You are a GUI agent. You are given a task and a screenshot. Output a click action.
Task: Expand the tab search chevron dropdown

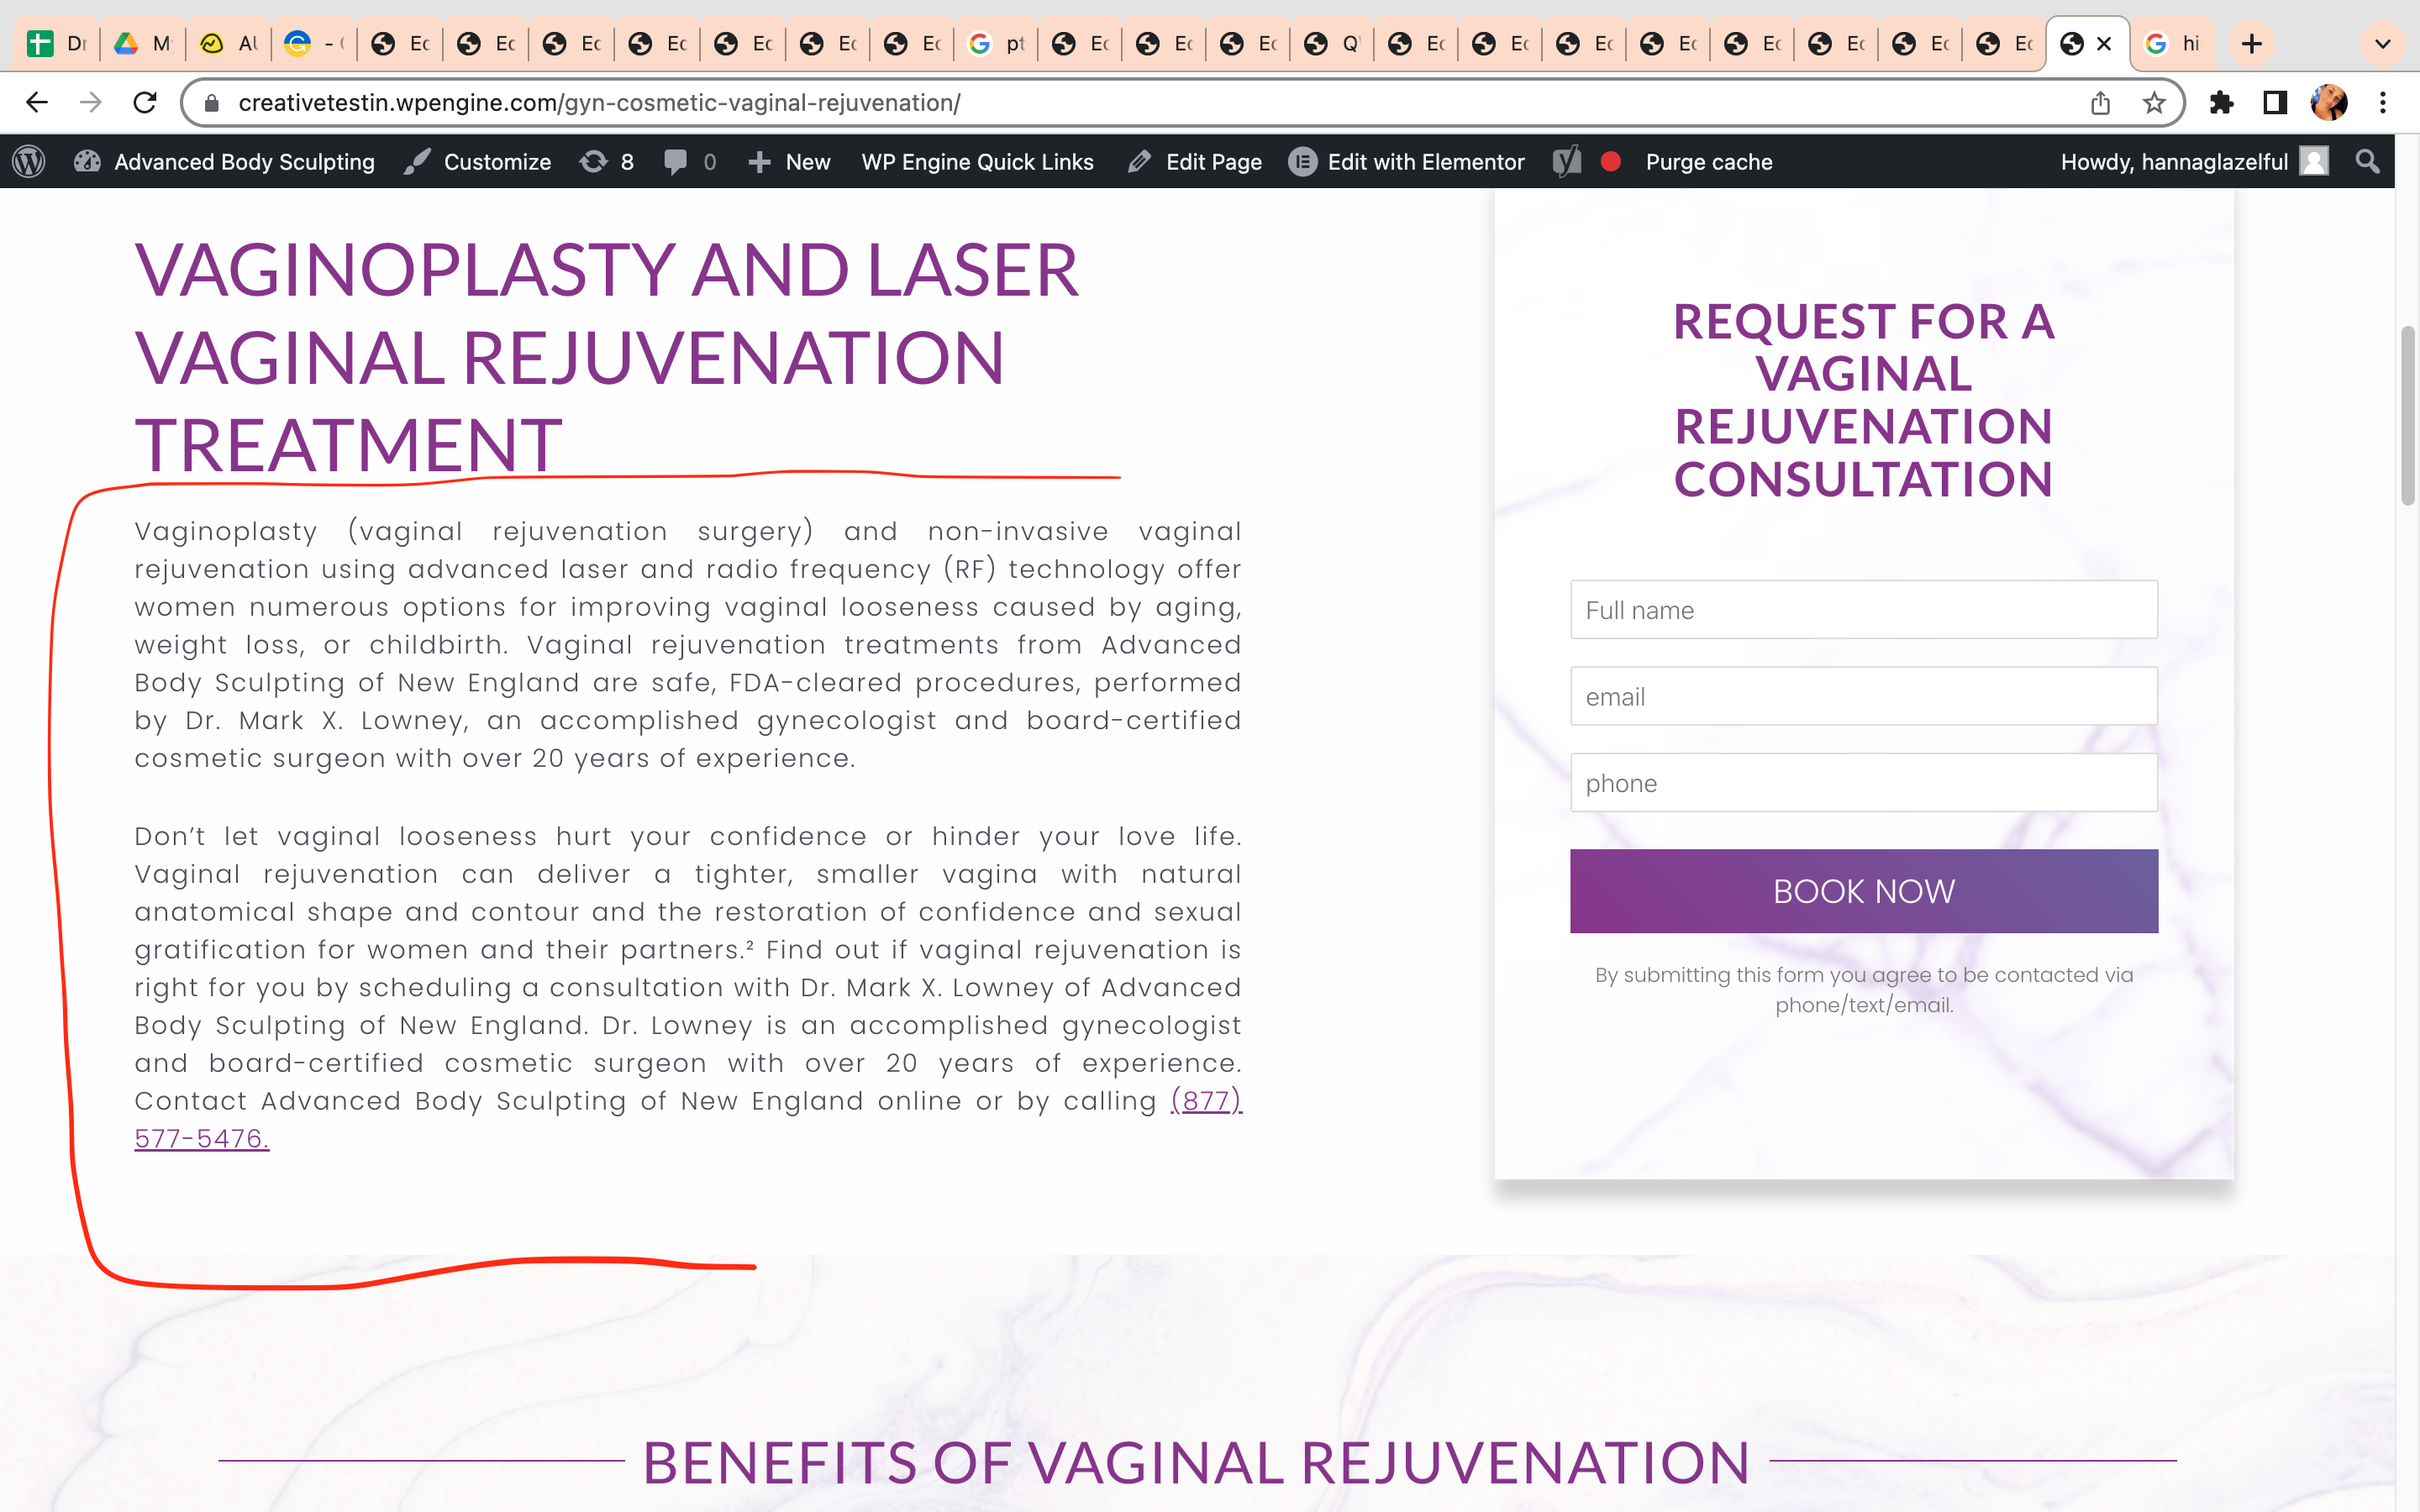point(2383,44)
